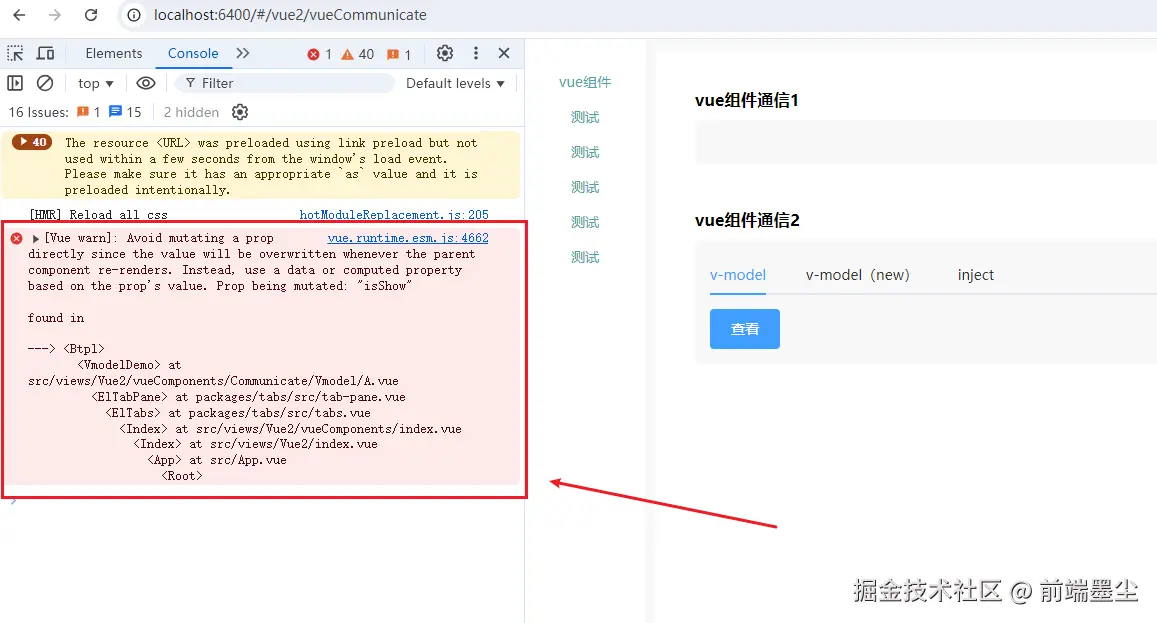Open console settings gear beside hidden count
Viewport: 1157px width, 623px height.
pos(240,112)
